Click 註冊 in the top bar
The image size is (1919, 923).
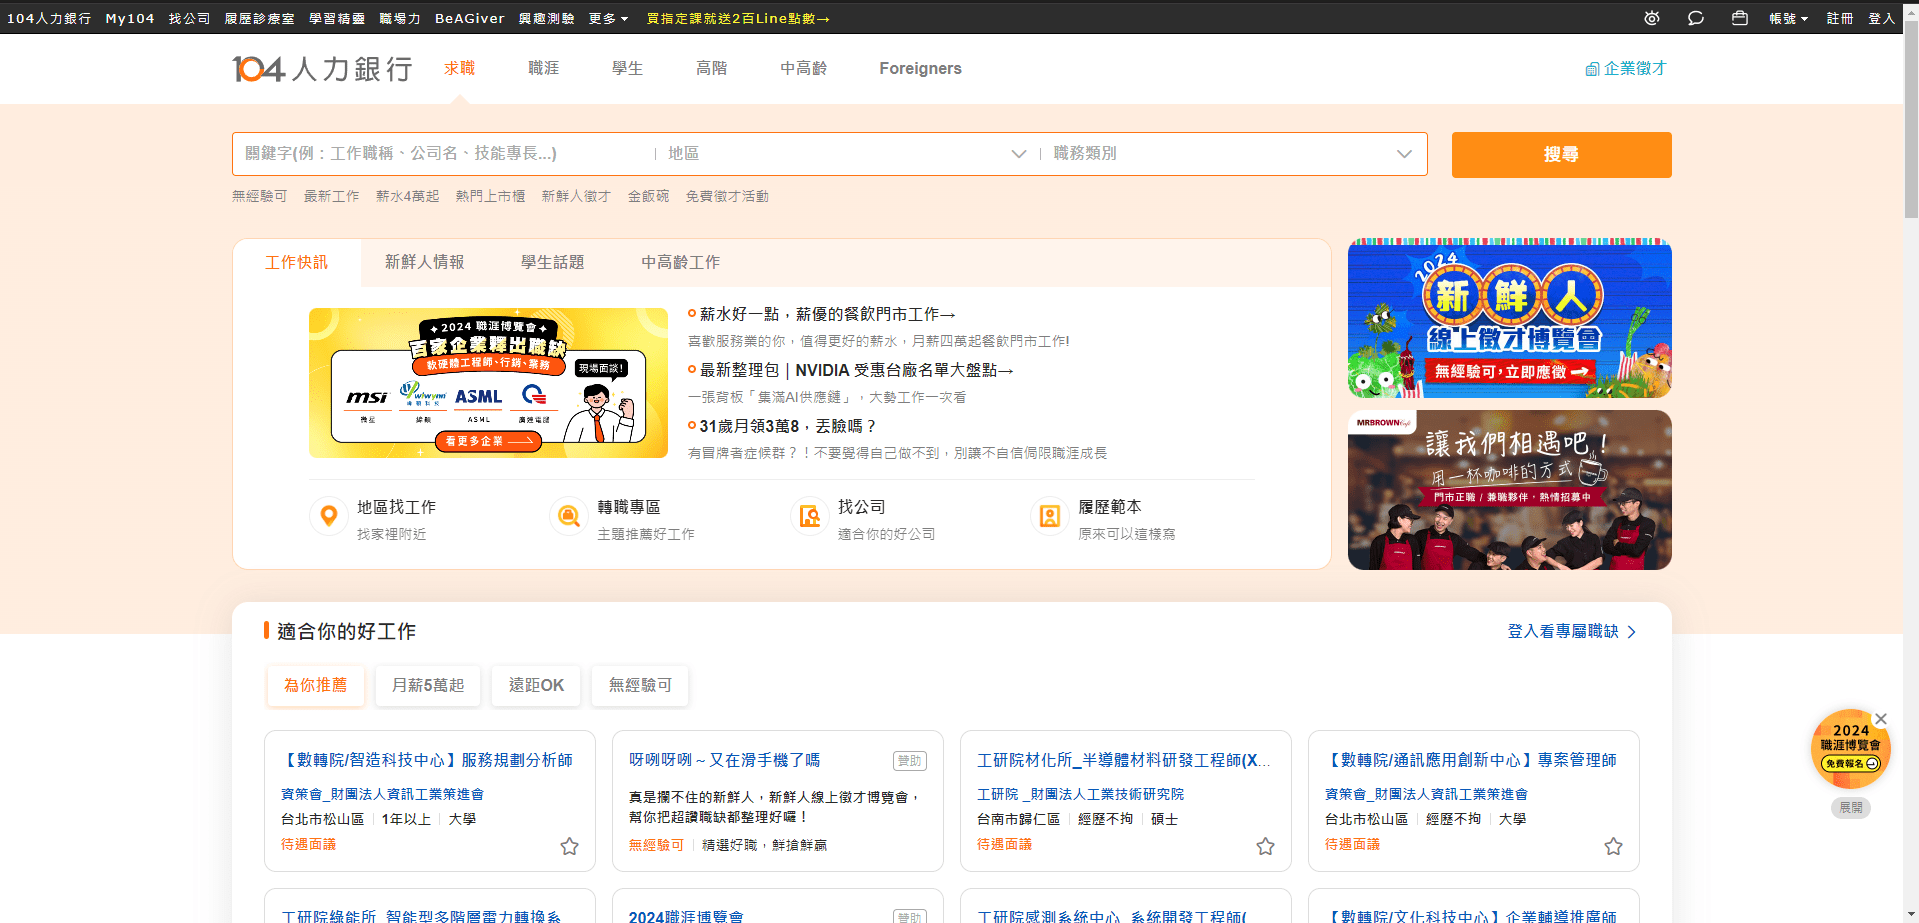[1840, 18]
